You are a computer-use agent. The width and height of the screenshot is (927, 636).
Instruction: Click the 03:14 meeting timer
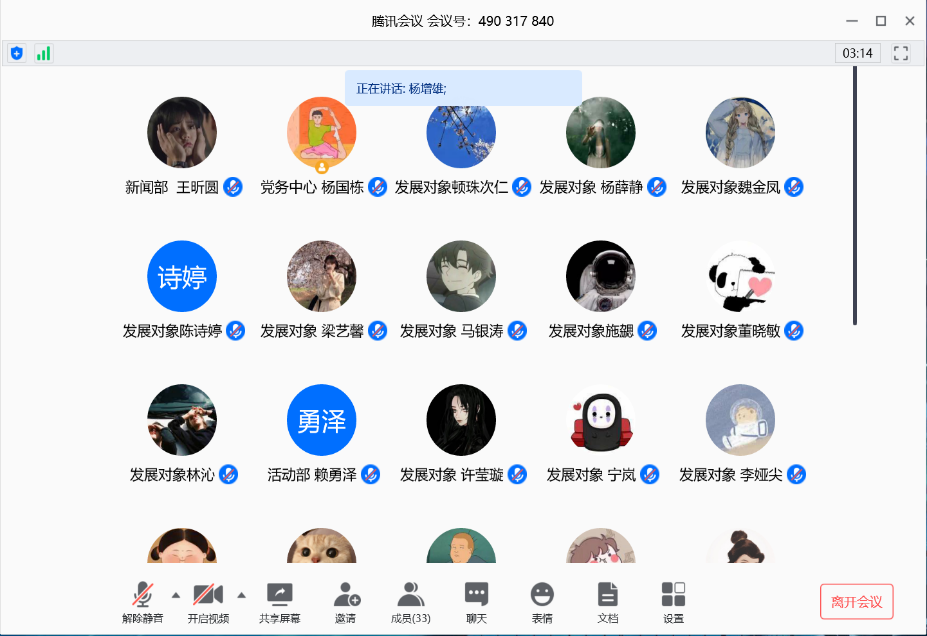pyautogui.click(x=857, y=53)
